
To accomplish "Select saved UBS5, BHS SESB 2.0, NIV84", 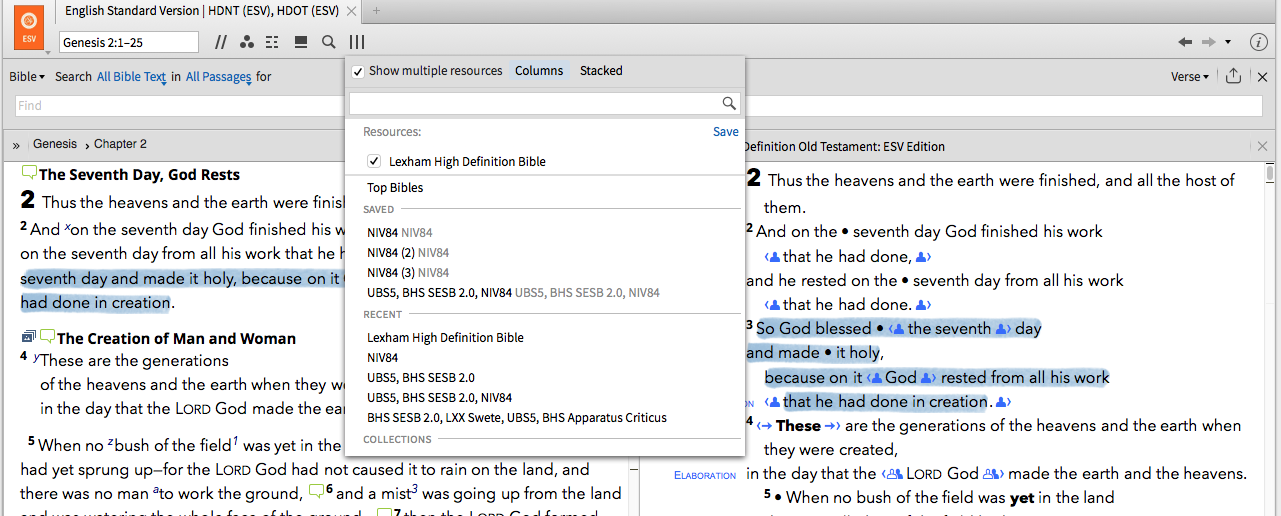I will tap(513, 292).
